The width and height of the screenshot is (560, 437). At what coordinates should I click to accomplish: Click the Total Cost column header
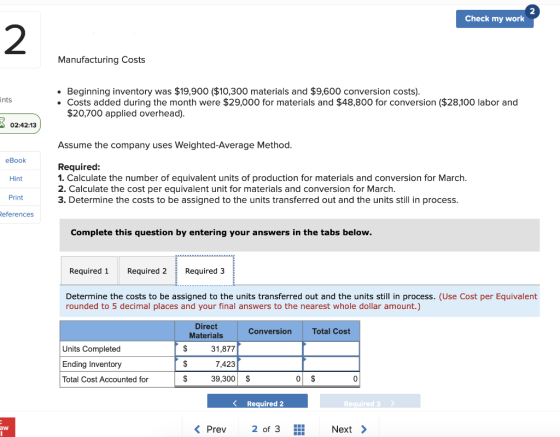pos(331,331)
